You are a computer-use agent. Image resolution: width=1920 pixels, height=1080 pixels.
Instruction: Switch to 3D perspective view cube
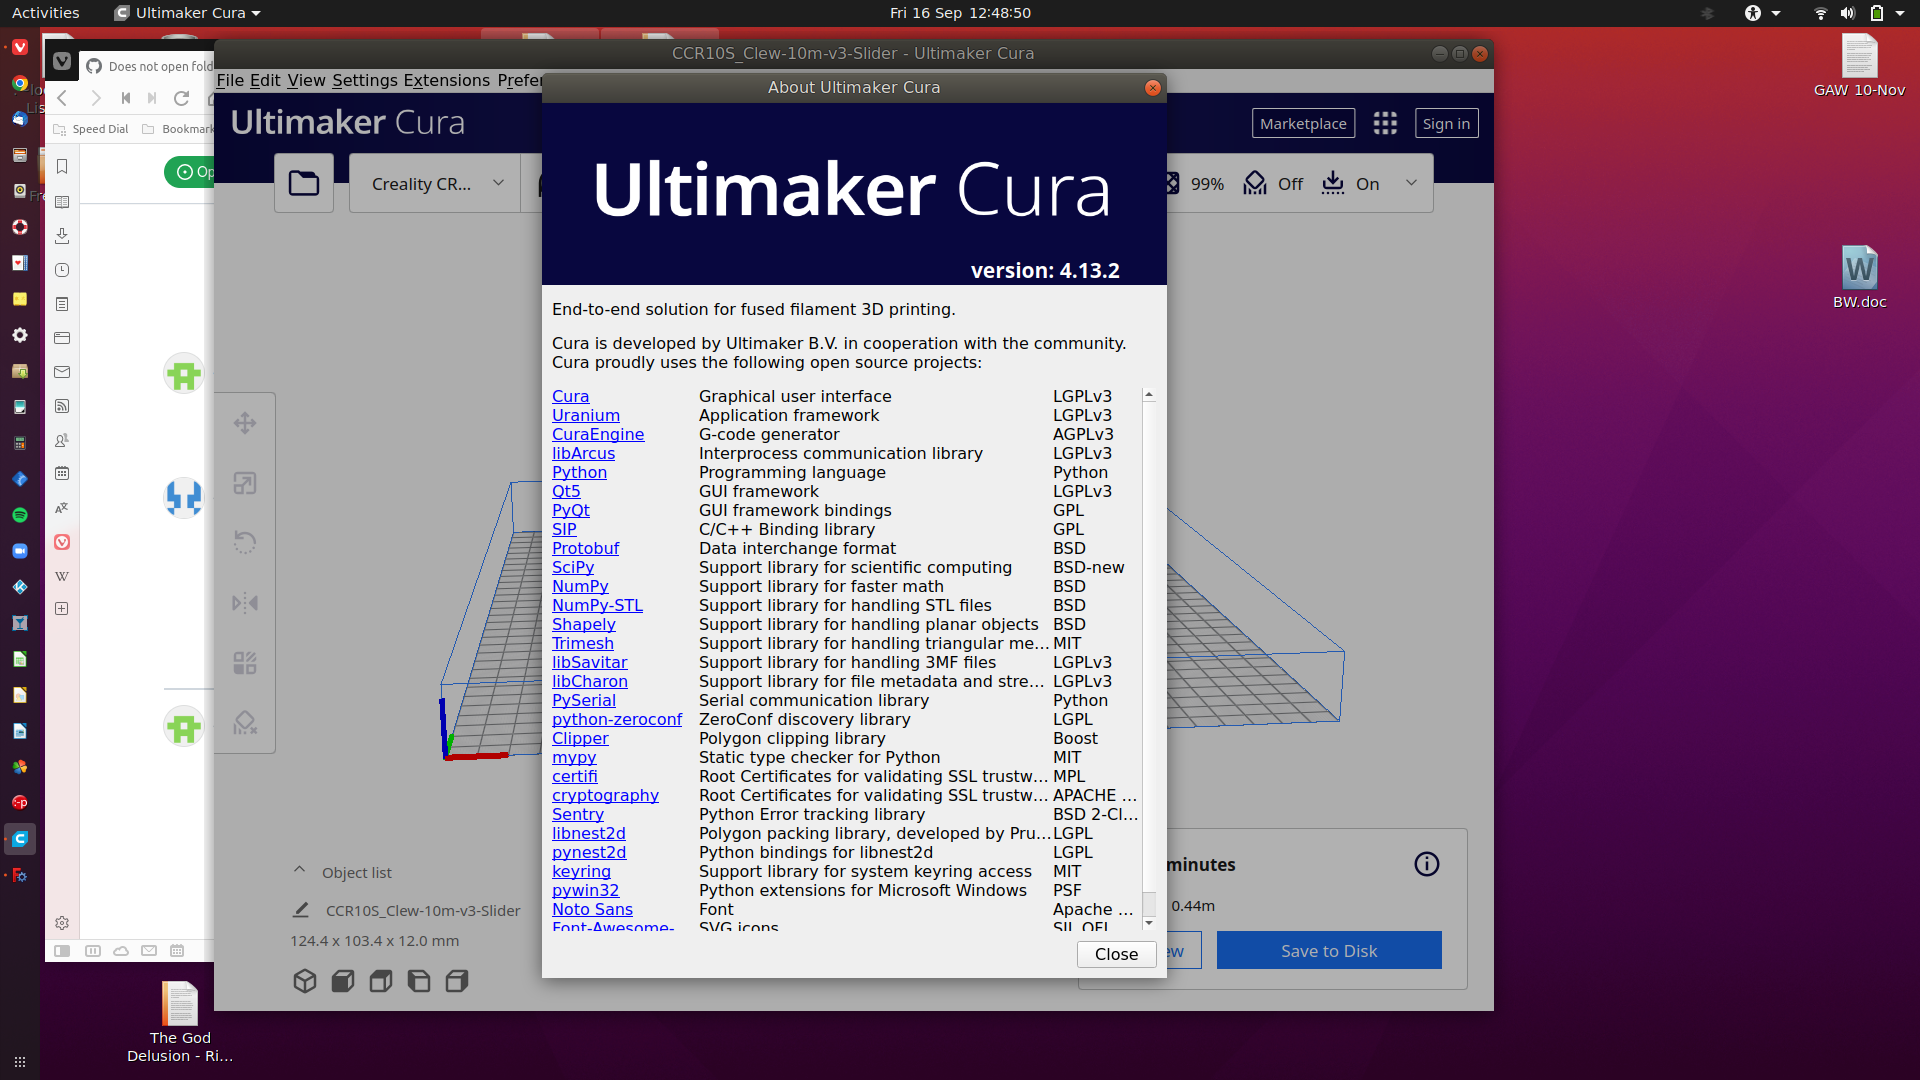(305, 981)
